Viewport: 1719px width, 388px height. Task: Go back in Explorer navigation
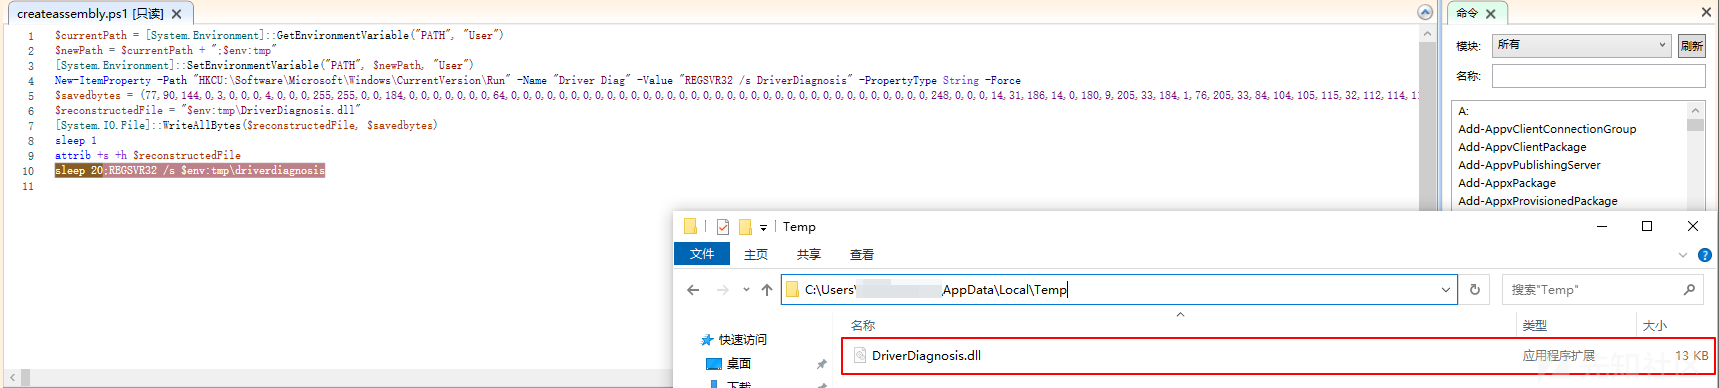pos(693,290)
